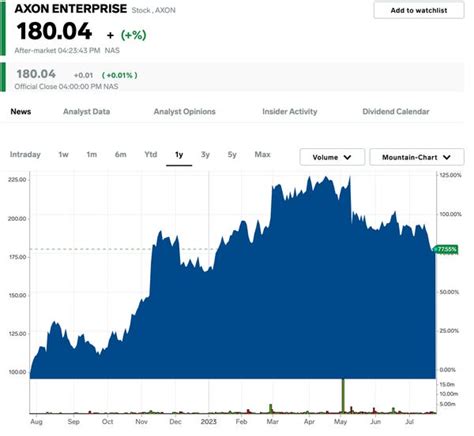
Task: Click the Add to watchlist button
Action: point(419,10)
